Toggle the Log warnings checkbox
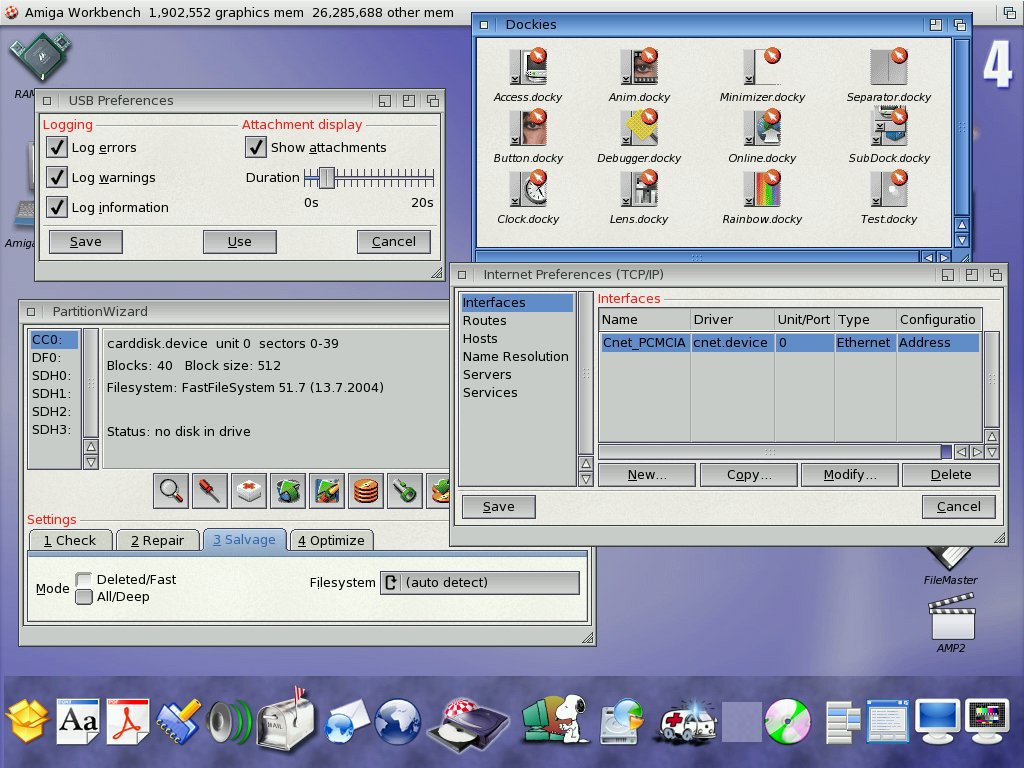Viewport: 1024px width, 768px height. [57, 177]
